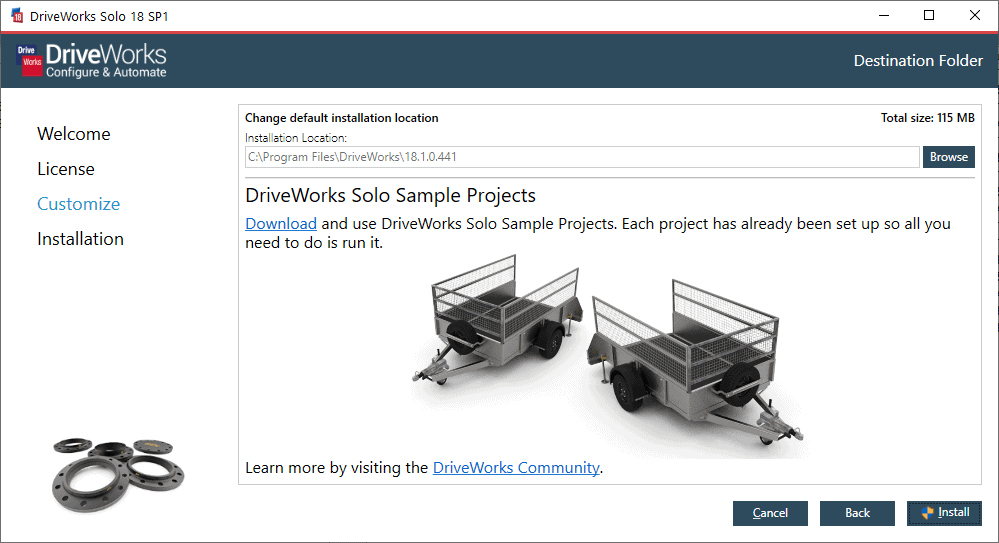Click the flanges image in the sidebar

[x=118, y=474]
